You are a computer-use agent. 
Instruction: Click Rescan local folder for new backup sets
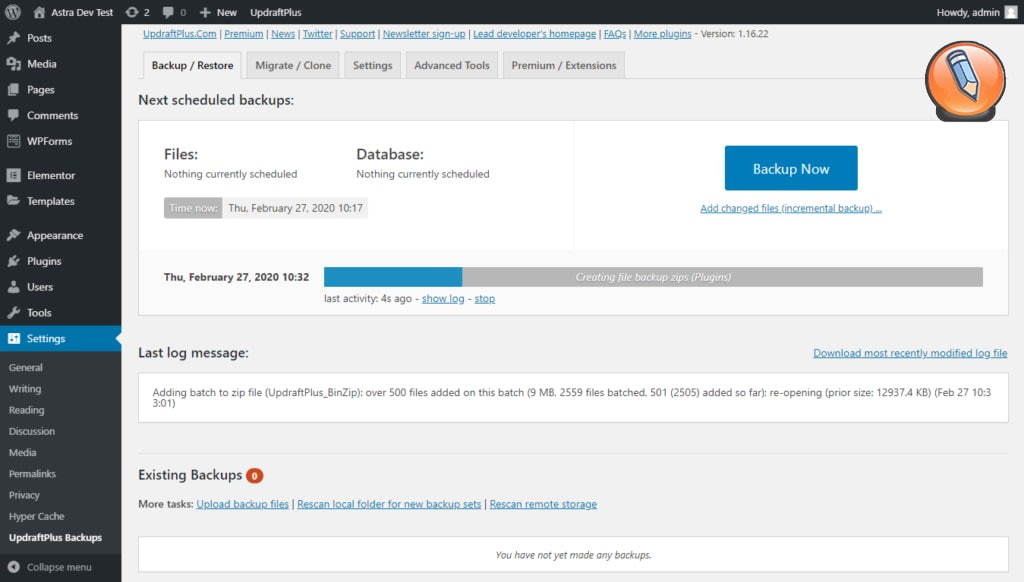click(389, 504)
